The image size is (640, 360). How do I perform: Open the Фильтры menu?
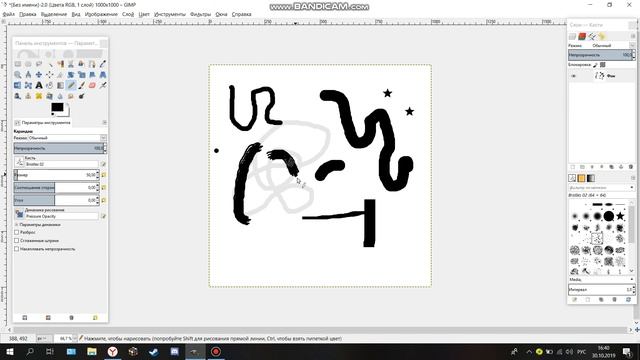coord(200,14)
